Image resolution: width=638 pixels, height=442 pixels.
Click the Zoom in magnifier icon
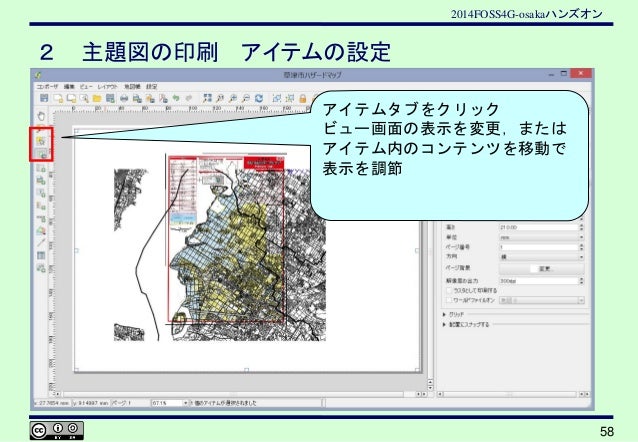233,98
